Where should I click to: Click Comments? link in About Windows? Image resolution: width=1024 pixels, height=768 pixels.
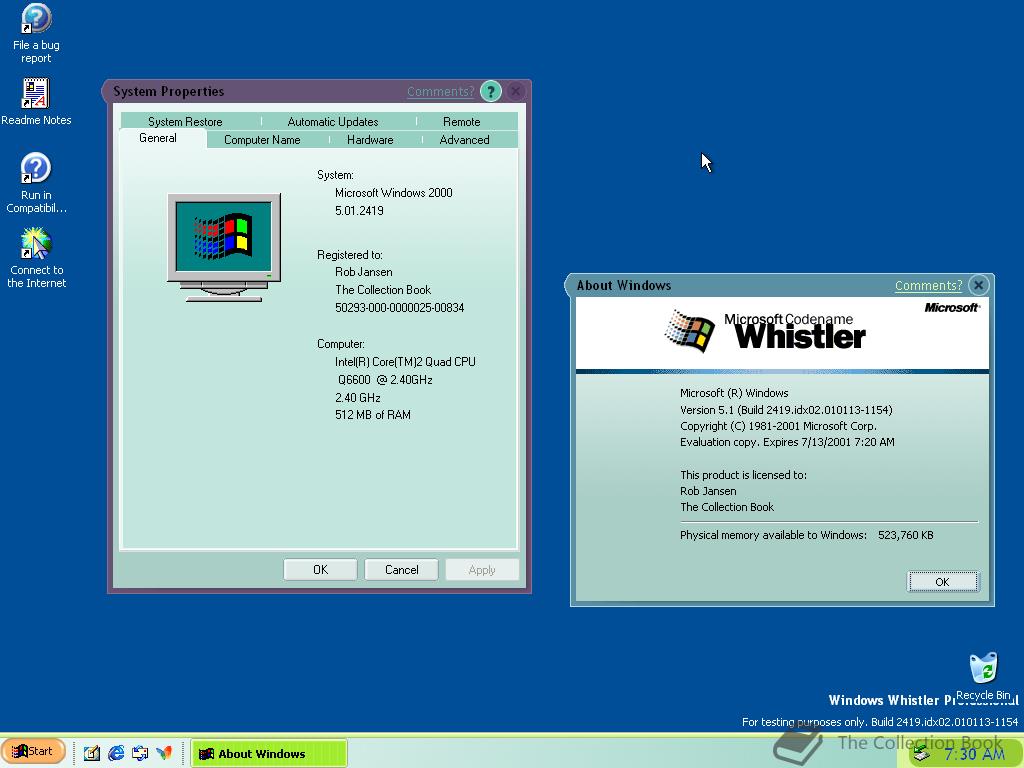coord(928,285)
